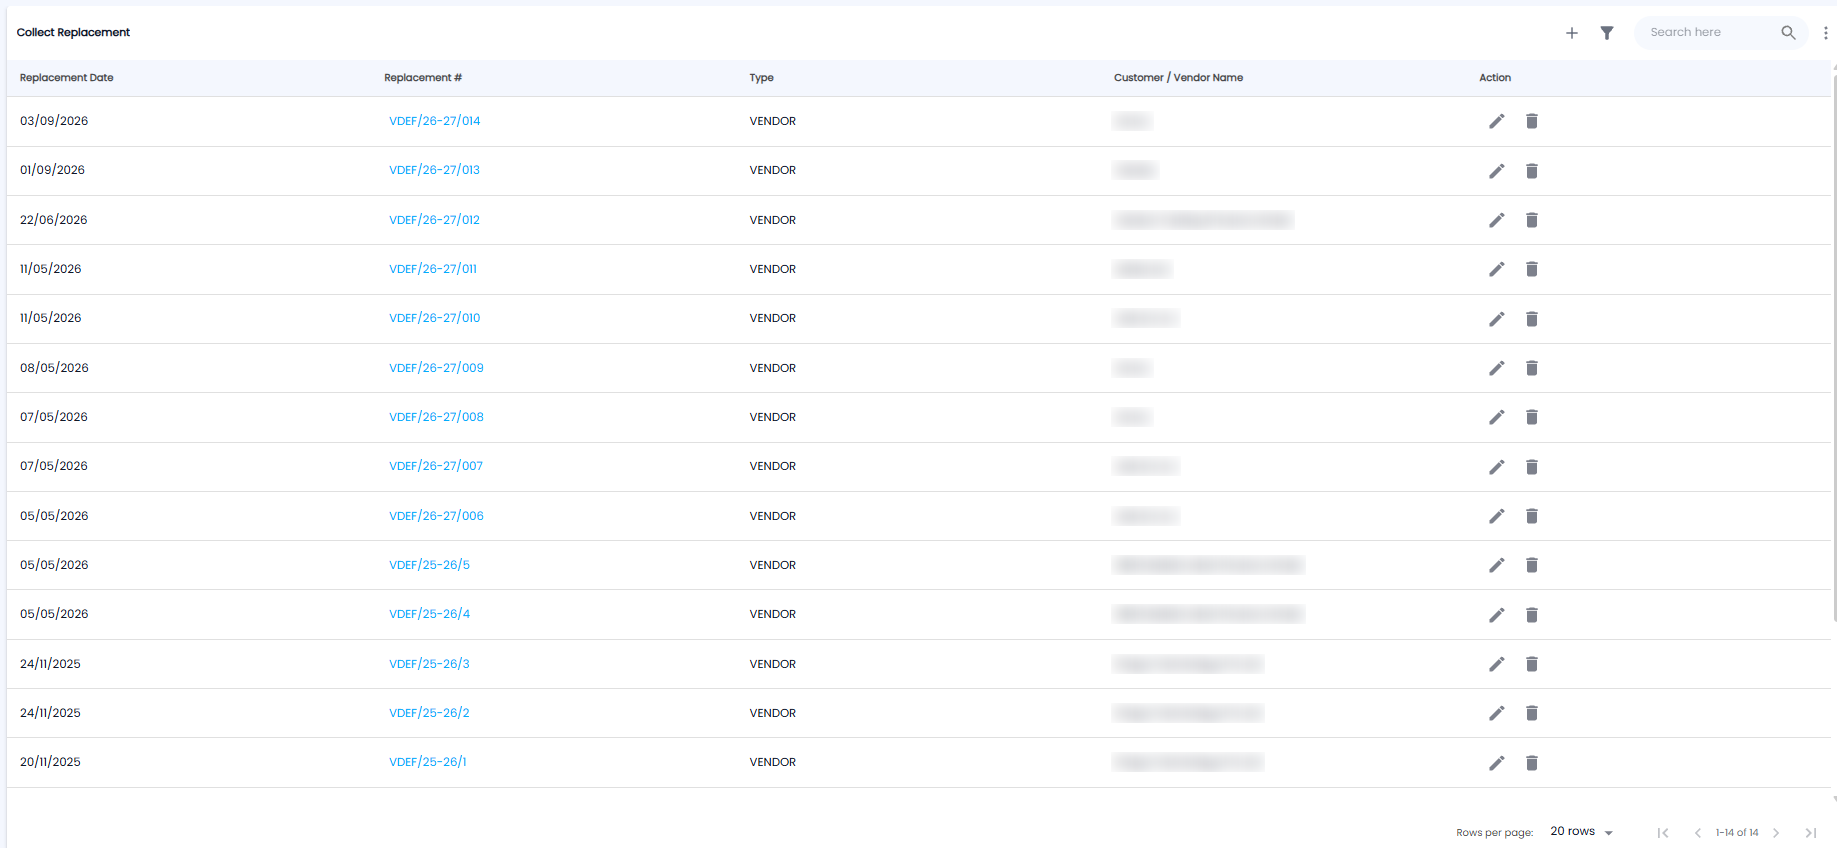
Task: Delete replacement VDEF/26-27/014
Action: (1532, 121)
